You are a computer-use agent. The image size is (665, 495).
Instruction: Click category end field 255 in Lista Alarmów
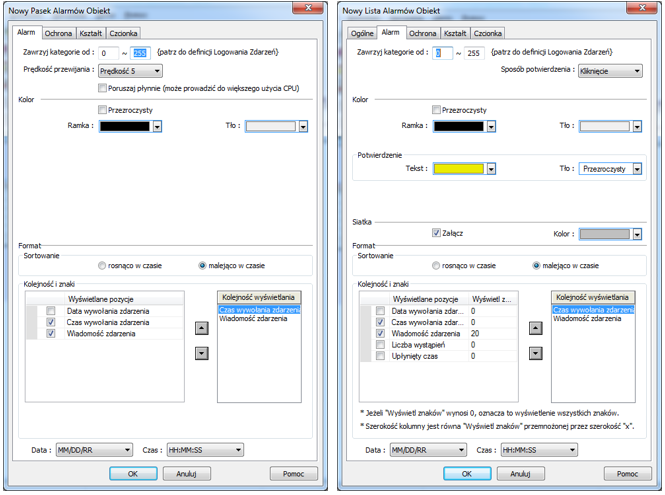pyautogui.click(x=474, y=53)
